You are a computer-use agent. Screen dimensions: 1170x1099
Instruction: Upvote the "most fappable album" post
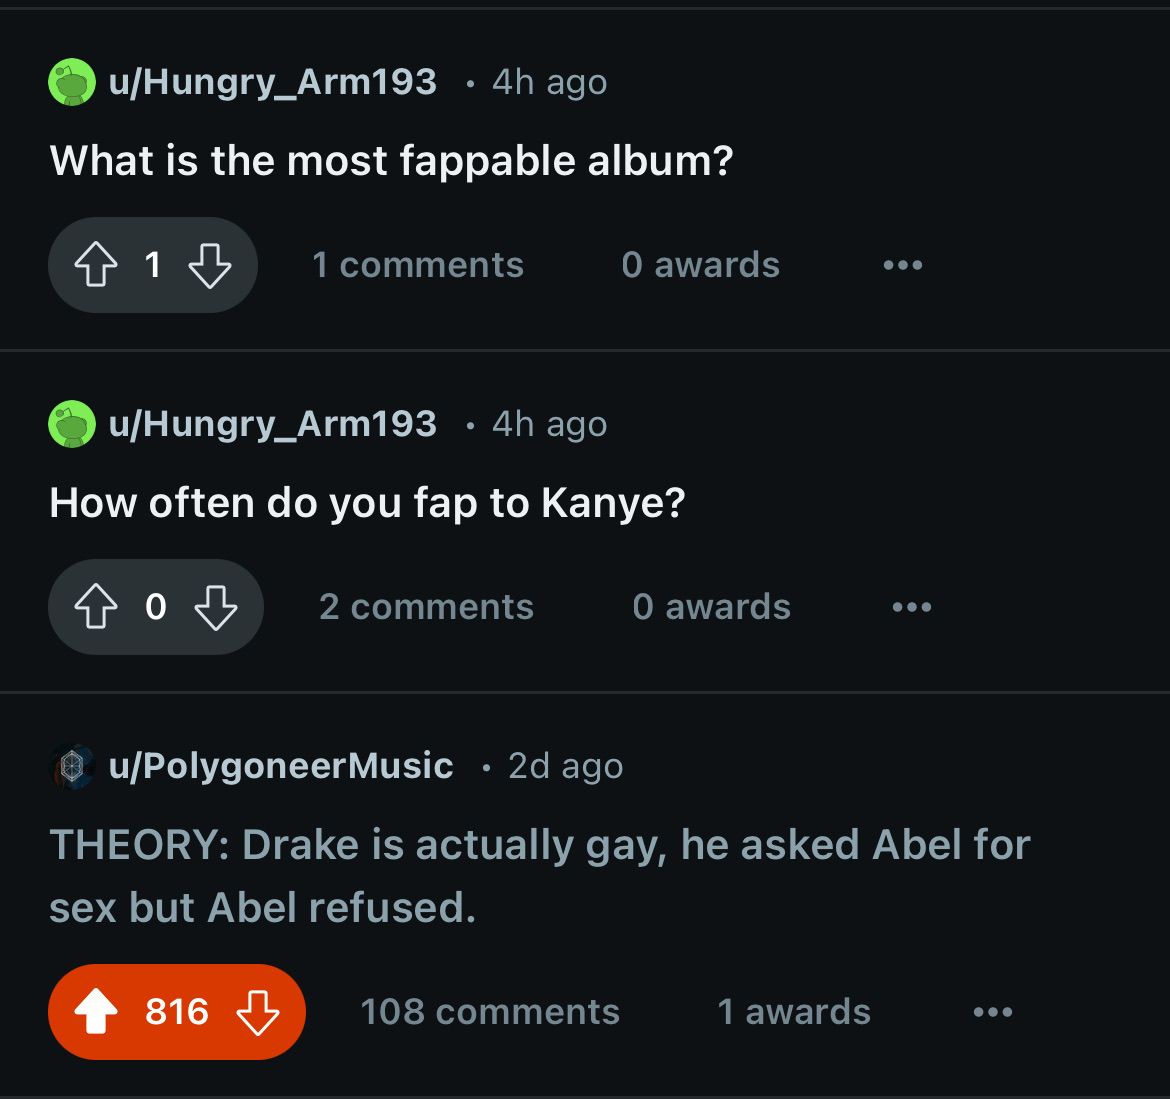tap(95, 266)
